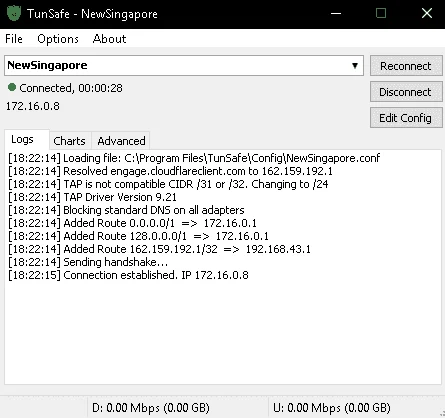Close the TunSafe window

[427, 13]
